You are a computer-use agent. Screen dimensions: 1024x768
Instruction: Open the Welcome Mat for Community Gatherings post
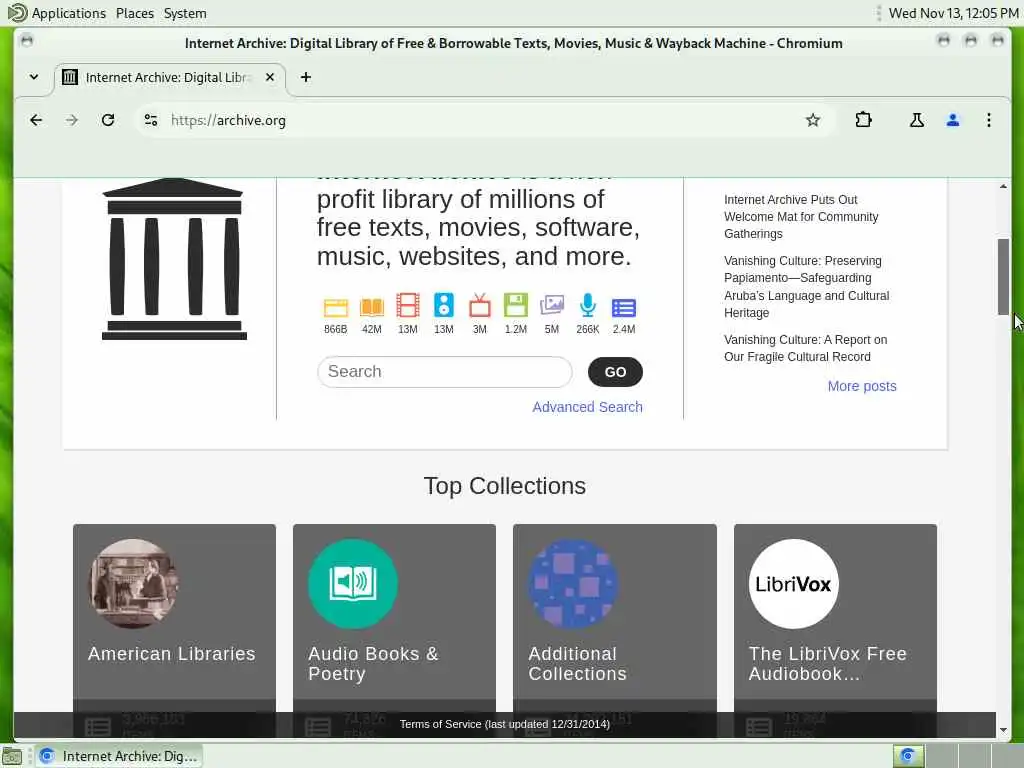[801, 217]
